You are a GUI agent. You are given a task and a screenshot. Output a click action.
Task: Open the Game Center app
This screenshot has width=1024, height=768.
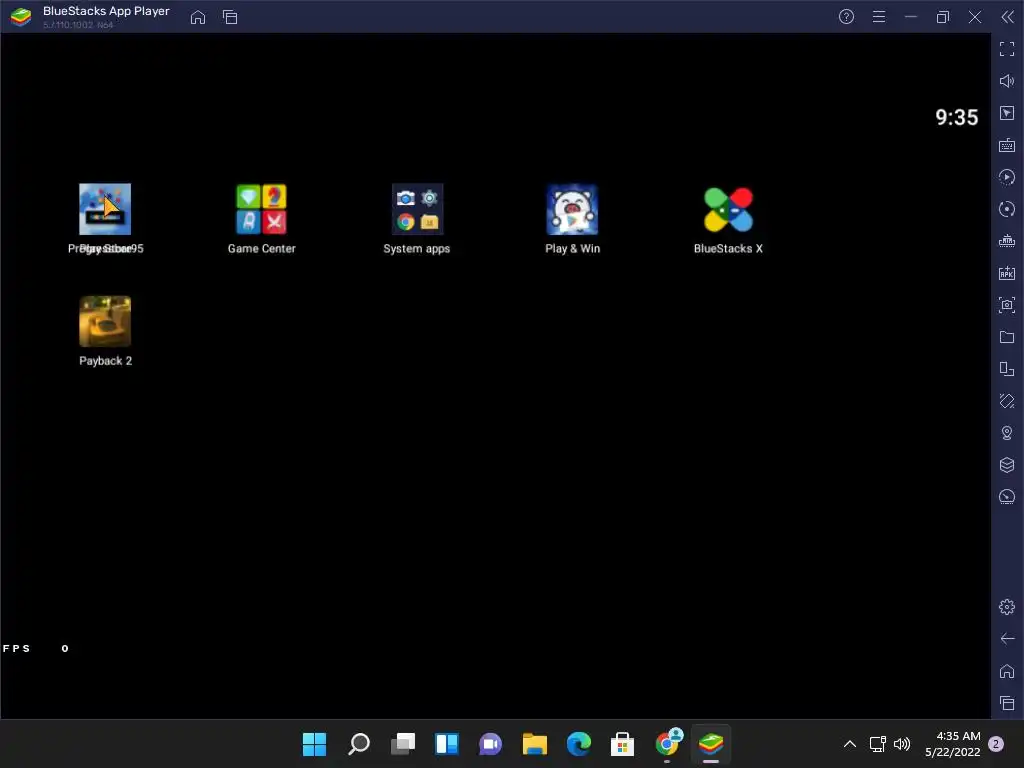click(x=261, y=209)
